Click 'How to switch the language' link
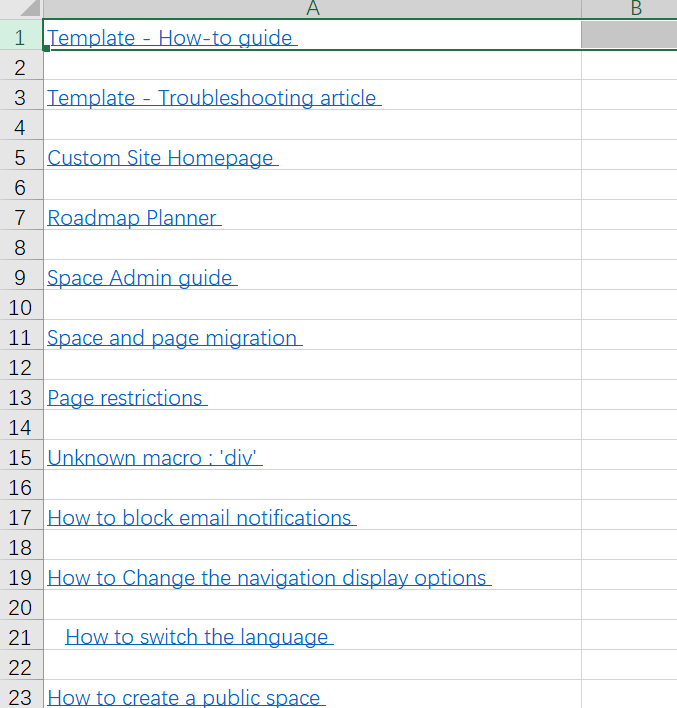This screenshot has height=708, width=677. click(x=199, y=638)
